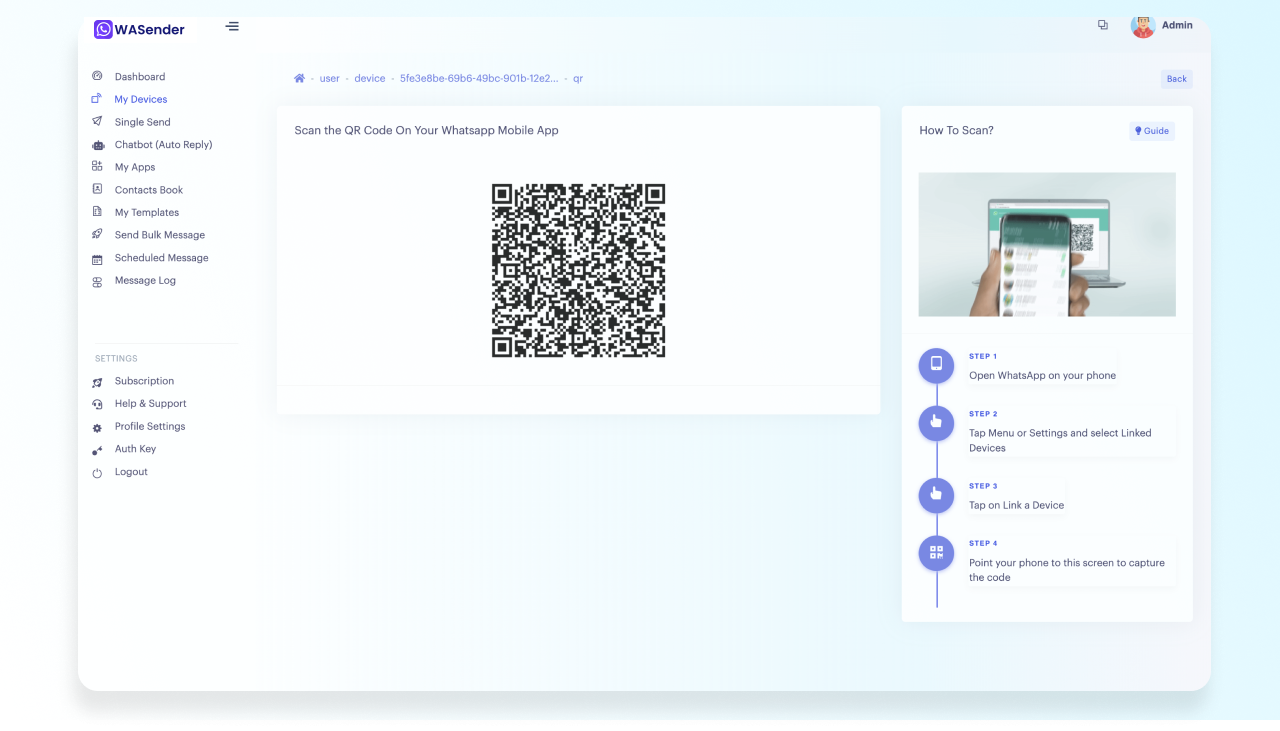Open Scheduled Message menu item
The width and height of the screenshot is (1280, 731).
coord(162,258)
